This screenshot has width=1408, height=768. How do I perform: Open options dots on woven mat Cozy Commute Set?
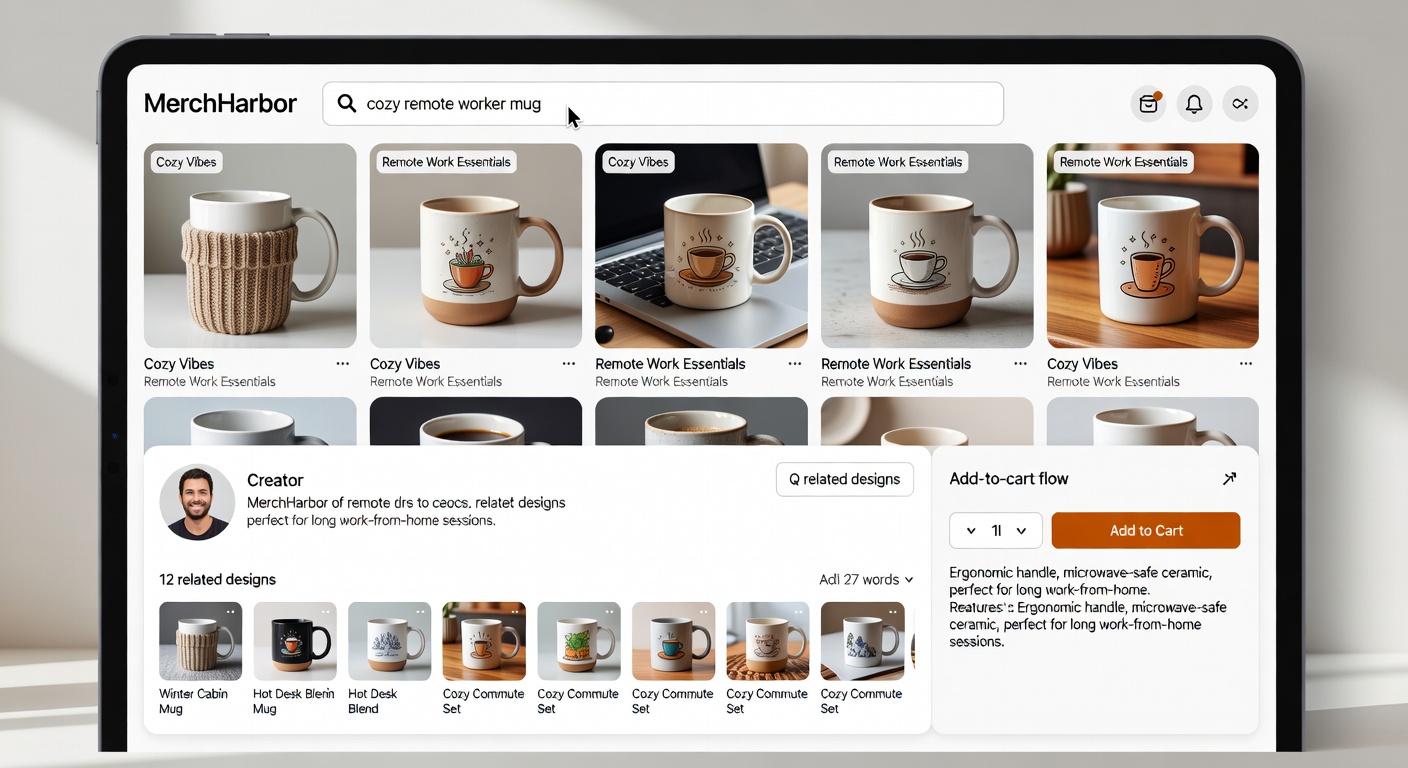click(x=798, y=611)
